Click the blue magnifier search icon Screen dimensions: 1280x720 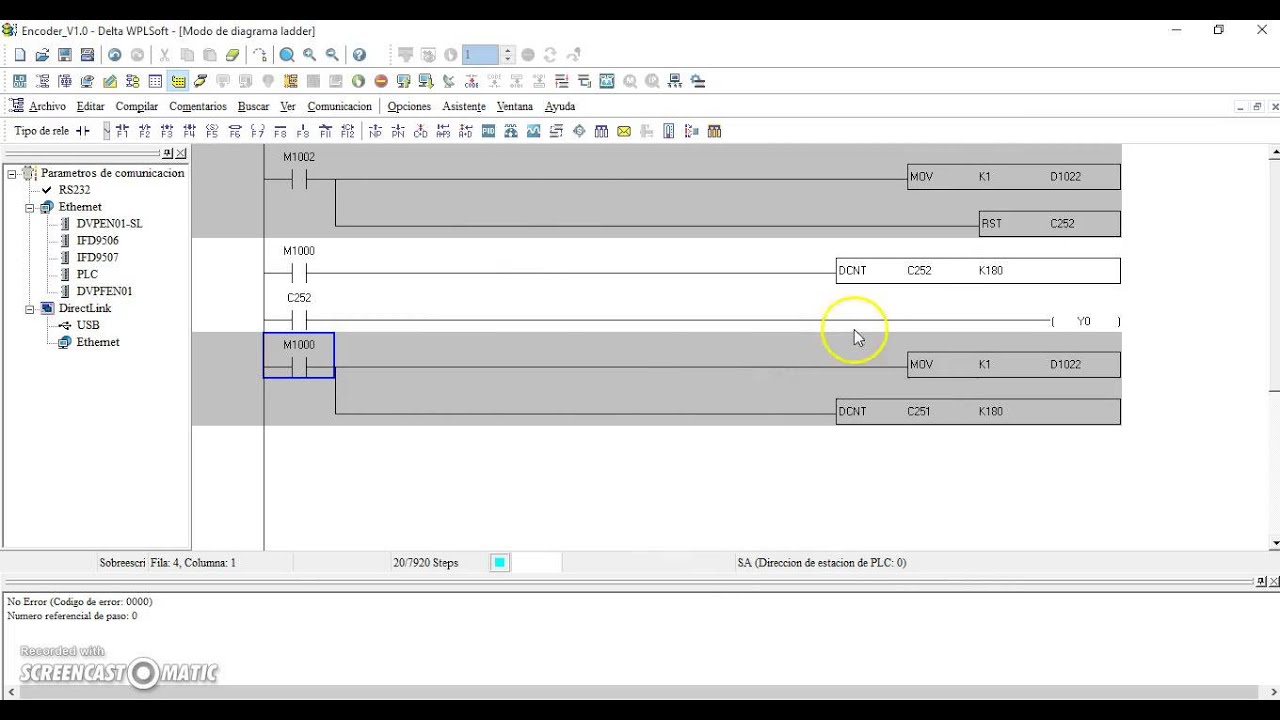(287, 55)
